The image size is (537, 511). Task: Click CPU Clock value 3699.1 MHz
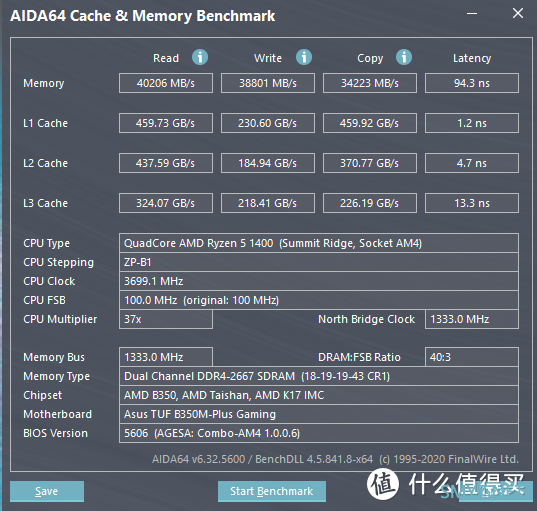319,281
